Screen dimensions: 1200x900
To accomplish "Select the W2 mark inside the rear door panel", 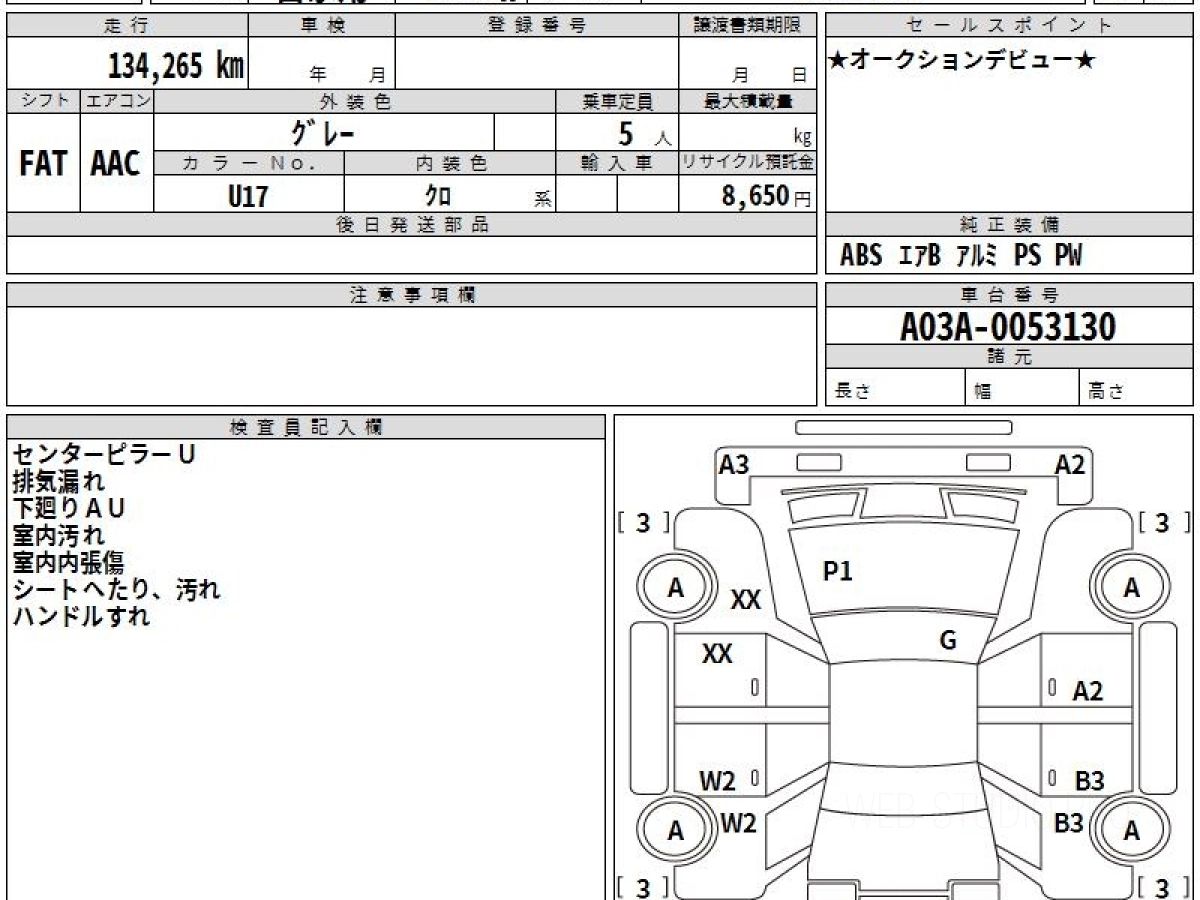I will (x=717, y=781).
